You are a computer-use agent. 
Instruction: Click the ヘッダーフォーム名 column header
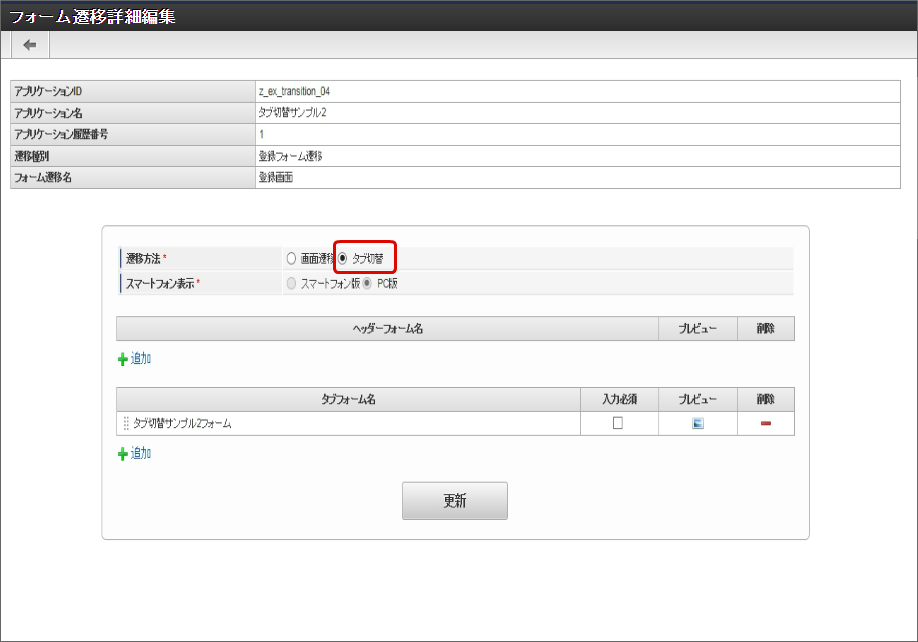click(388, 328)
